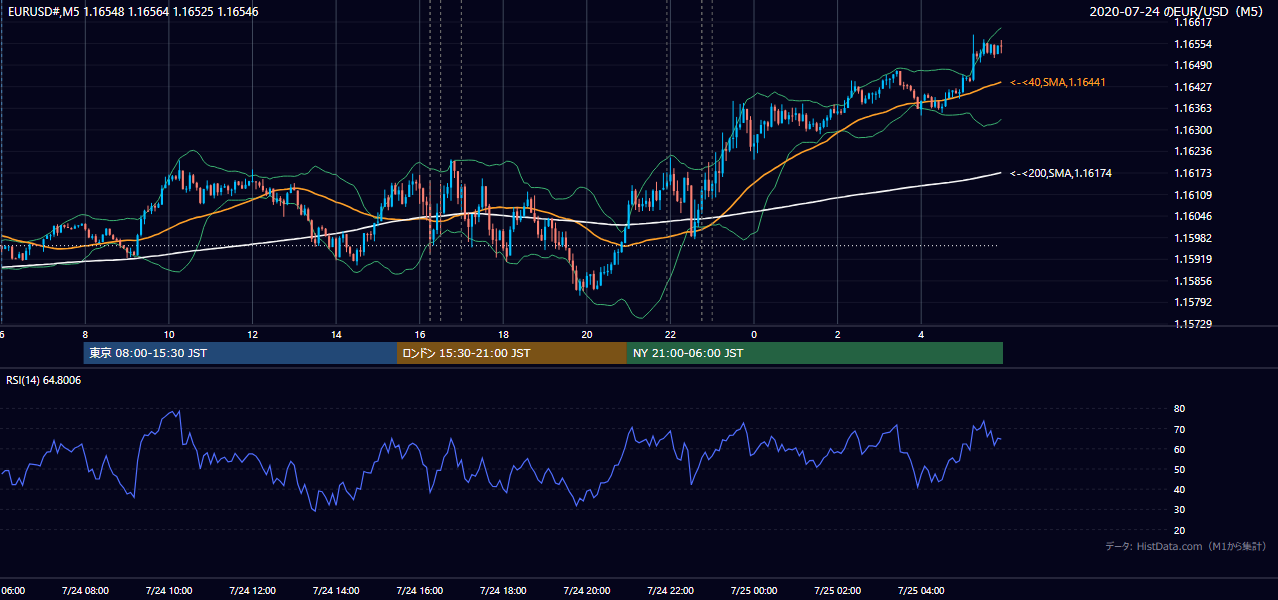This screenshot has width=1278, height=600.
Task: Click the 1.15856 price axis label
Action: [x=1193, y=281]
